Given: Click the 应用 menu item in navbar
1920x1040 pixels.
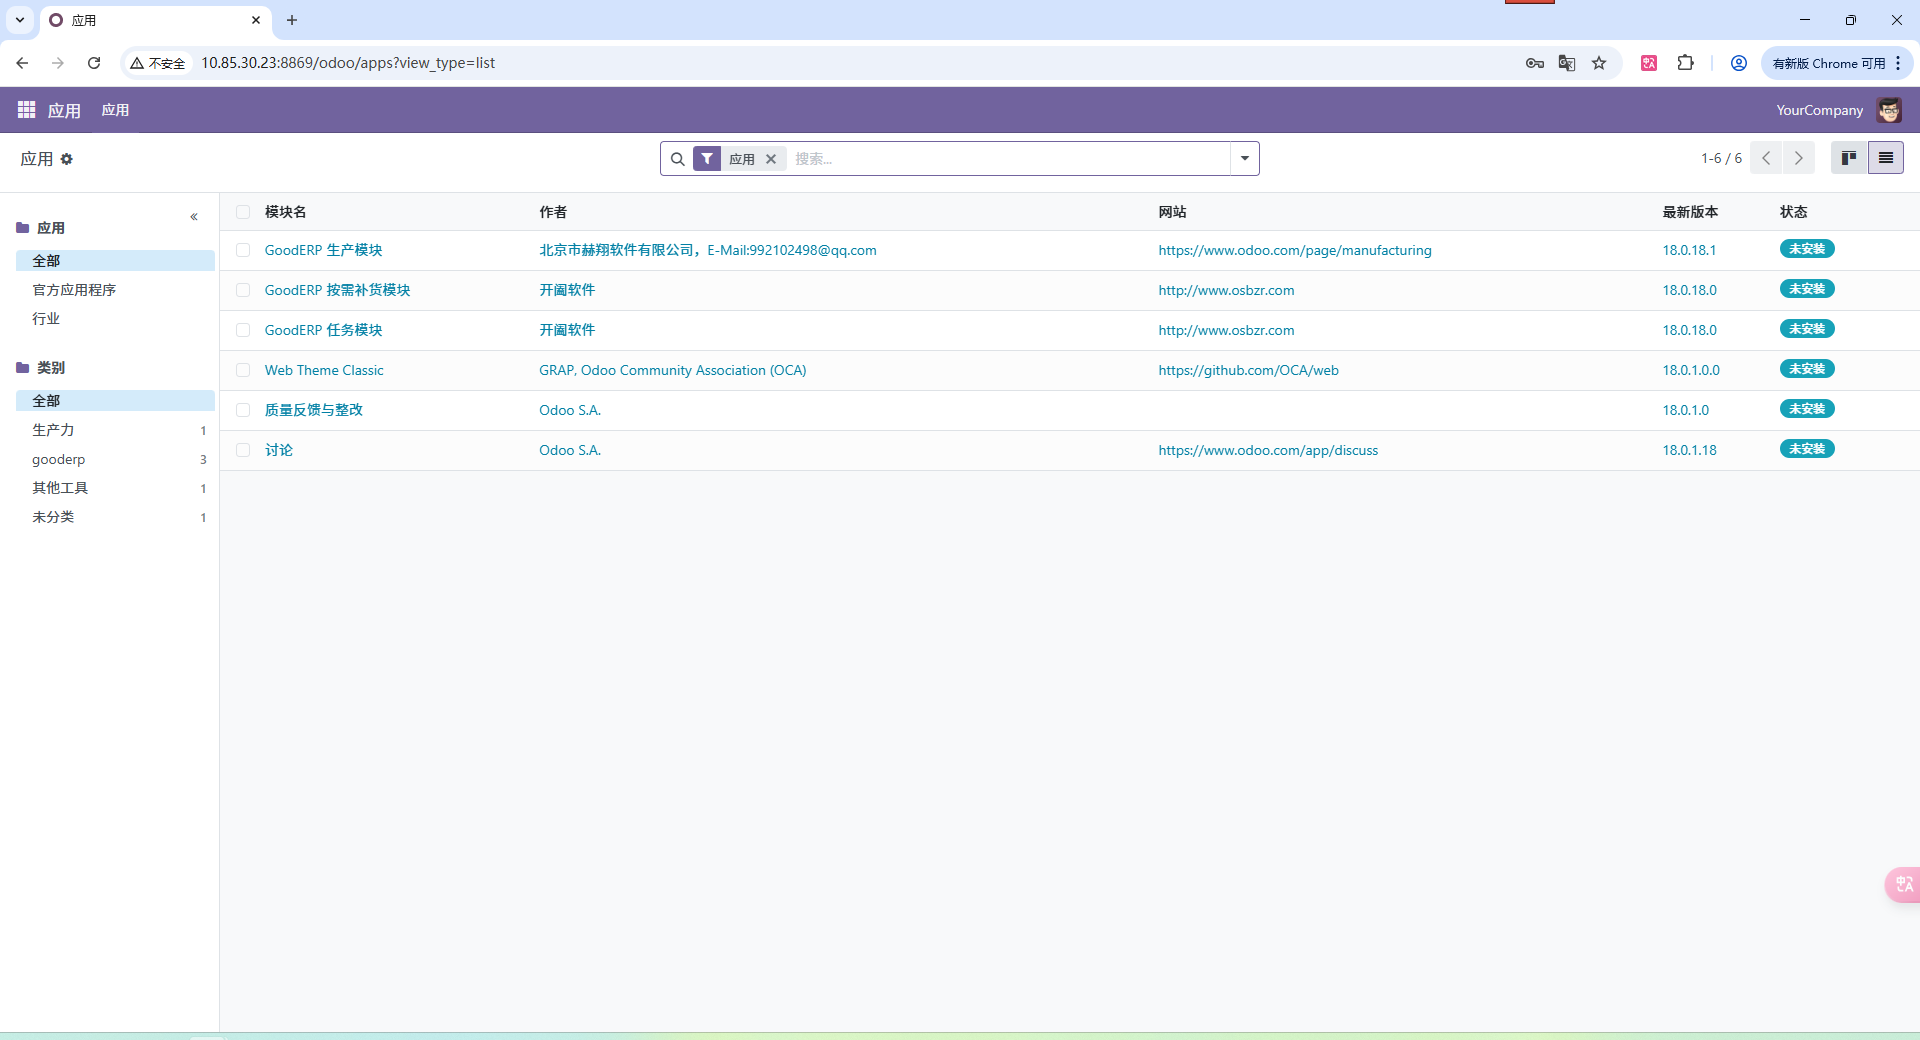Looking at the screenshot, I should (115, 110).
